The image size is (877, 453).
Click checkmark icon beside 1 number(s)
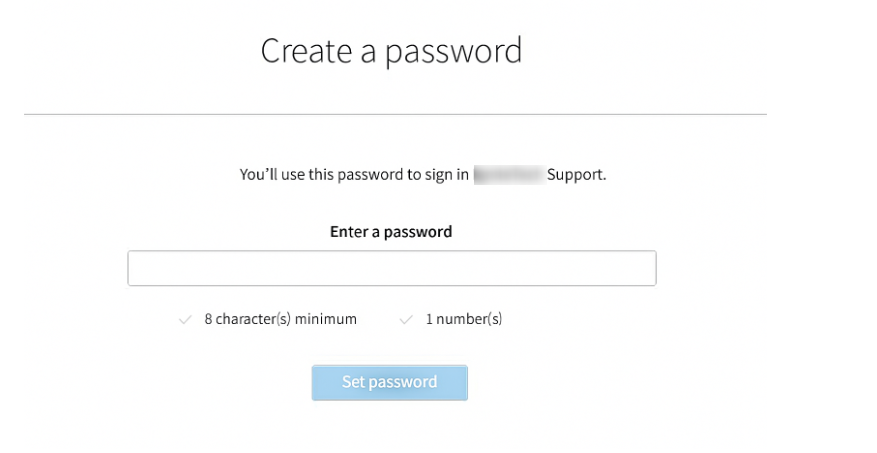(x=405, y=320)
